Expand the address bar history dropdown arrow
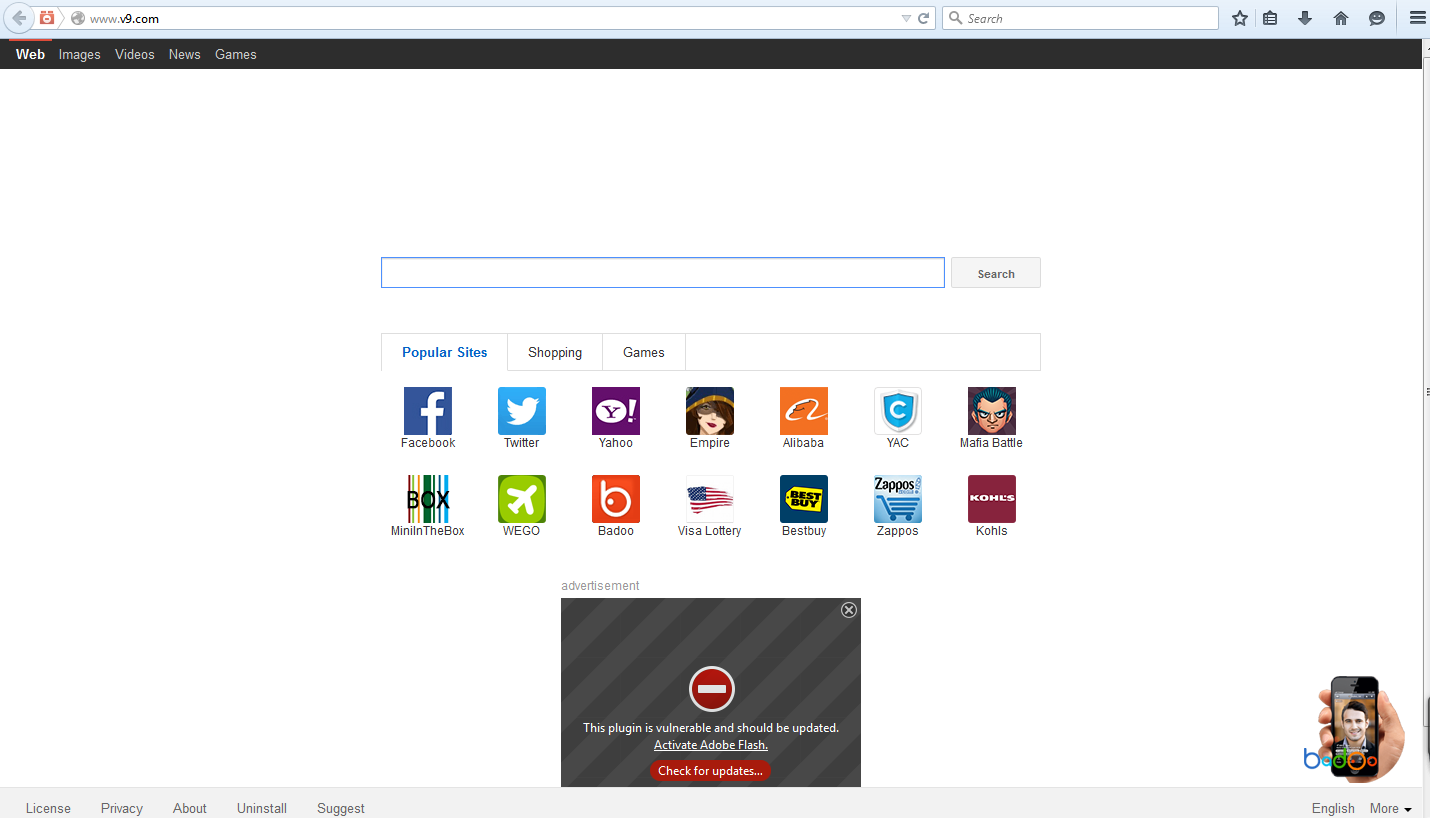 [906, 18]
